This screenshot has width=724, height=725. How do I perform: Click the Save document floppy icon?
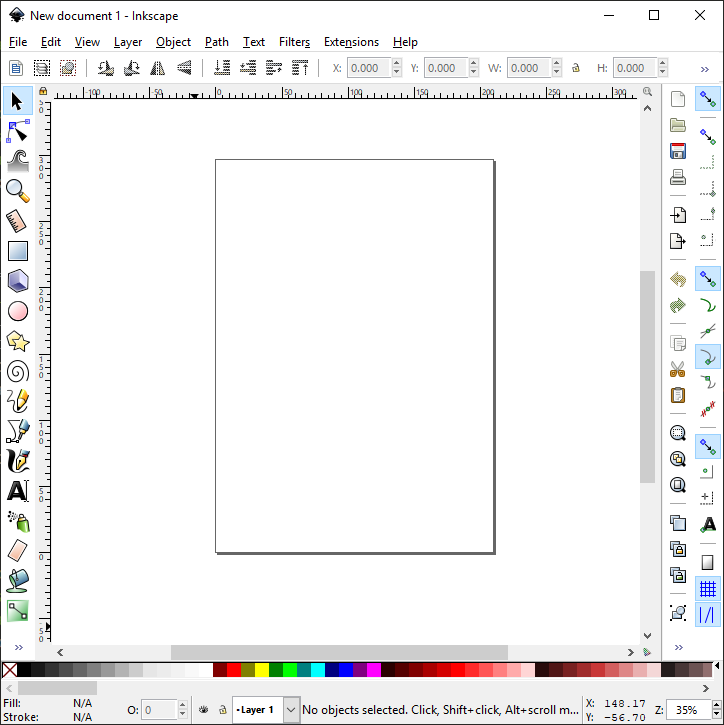pyautogui.click(x=678, y=151)
